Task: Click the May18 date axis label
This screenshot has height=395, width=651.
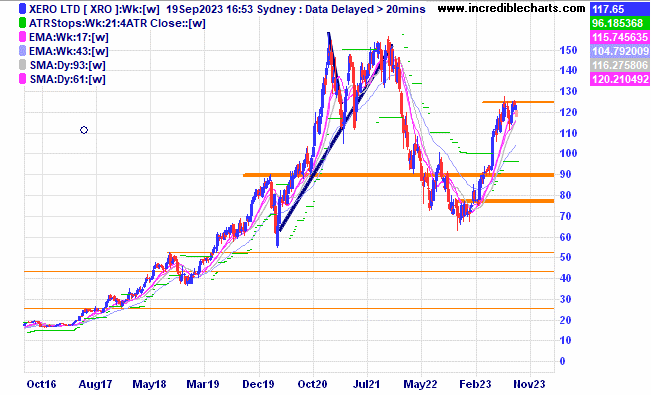Action: [149, 384]
